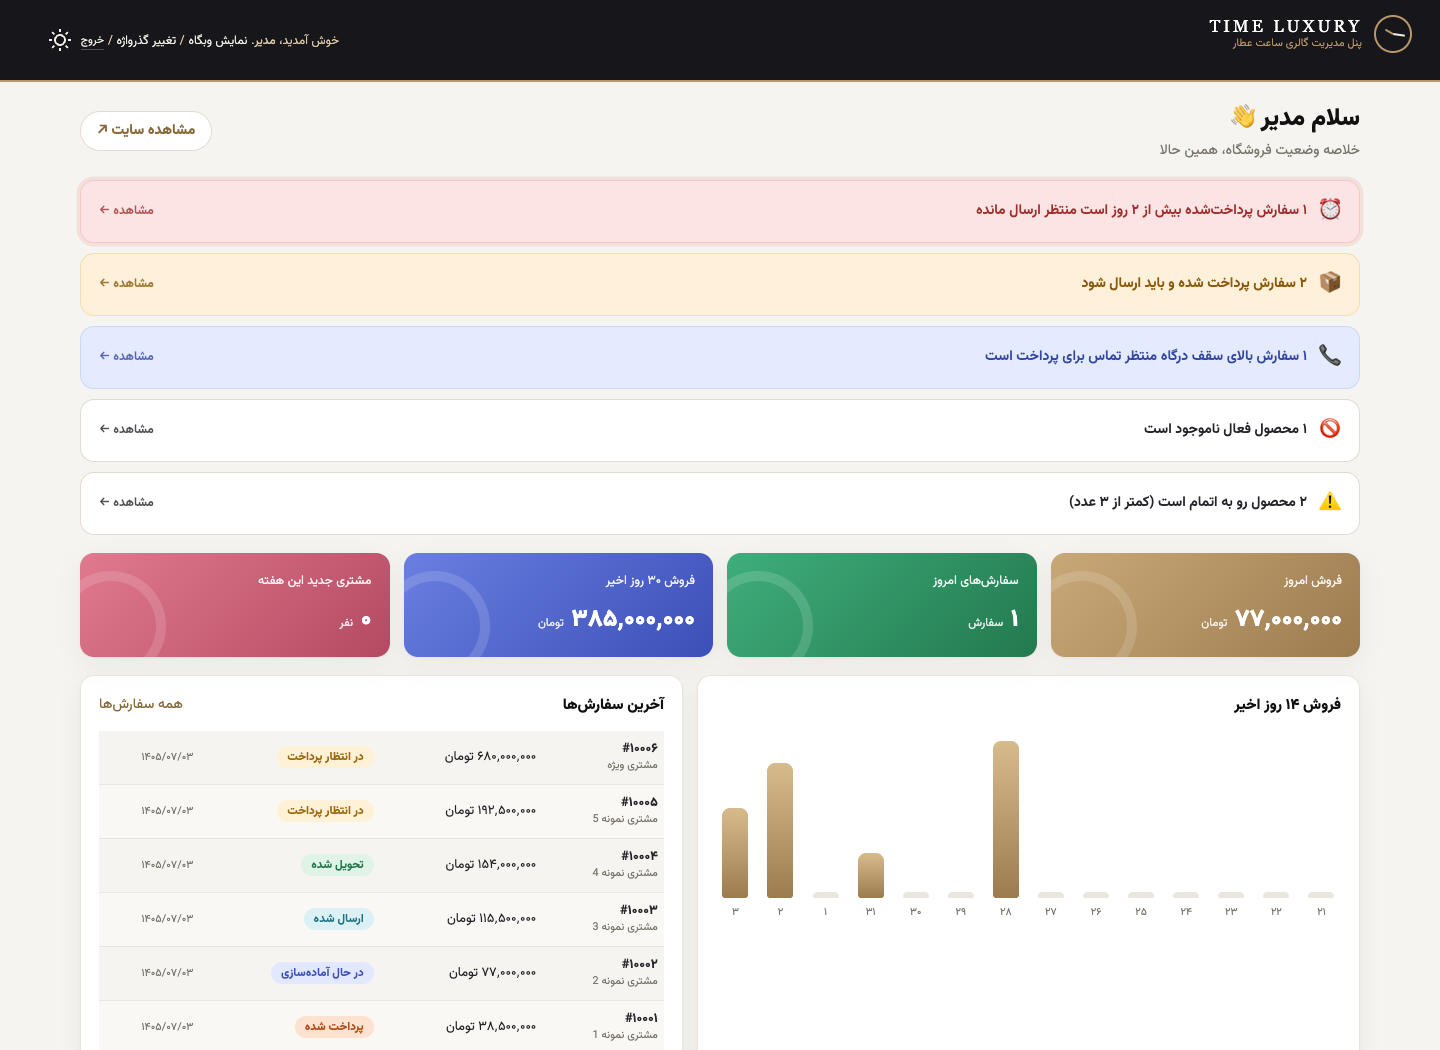Click the تحویل شده status badge
Viewport: 1440px width, 1050px height.
click(337, 865)
